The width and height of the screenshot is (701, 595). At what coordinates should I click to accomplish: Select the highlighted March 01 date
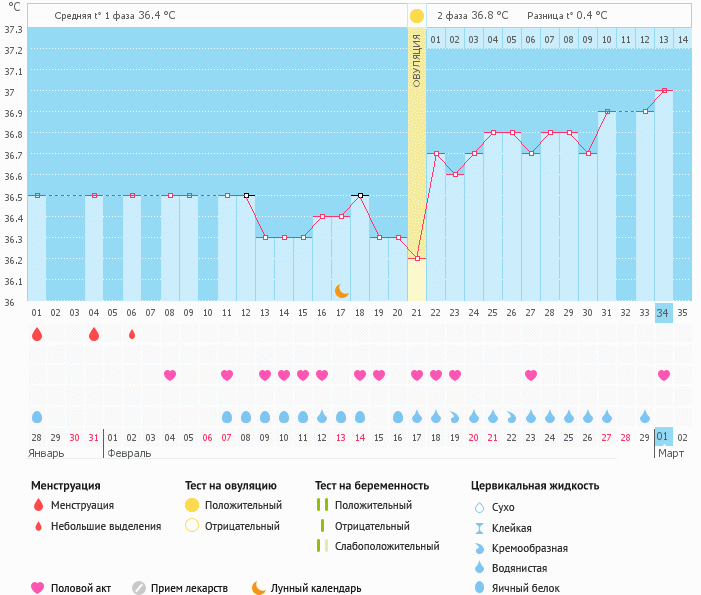pyautogui.click(x=662, y=437)
